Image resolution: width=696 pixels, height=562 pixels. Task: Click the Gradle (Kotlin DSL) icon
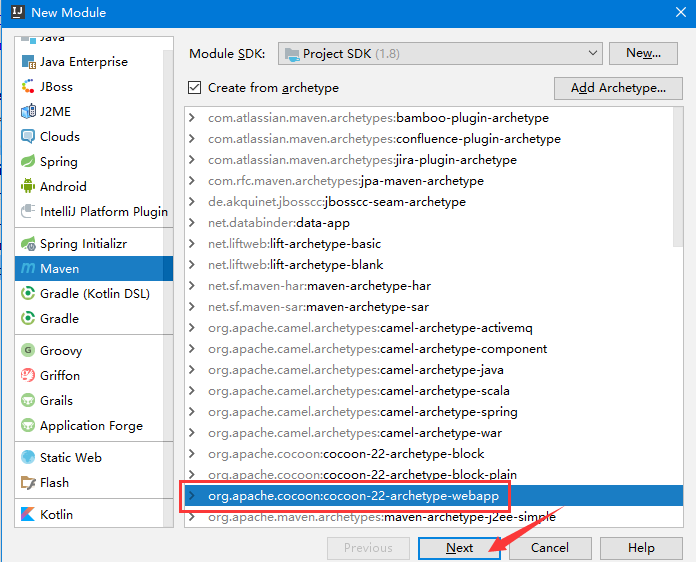28,293
